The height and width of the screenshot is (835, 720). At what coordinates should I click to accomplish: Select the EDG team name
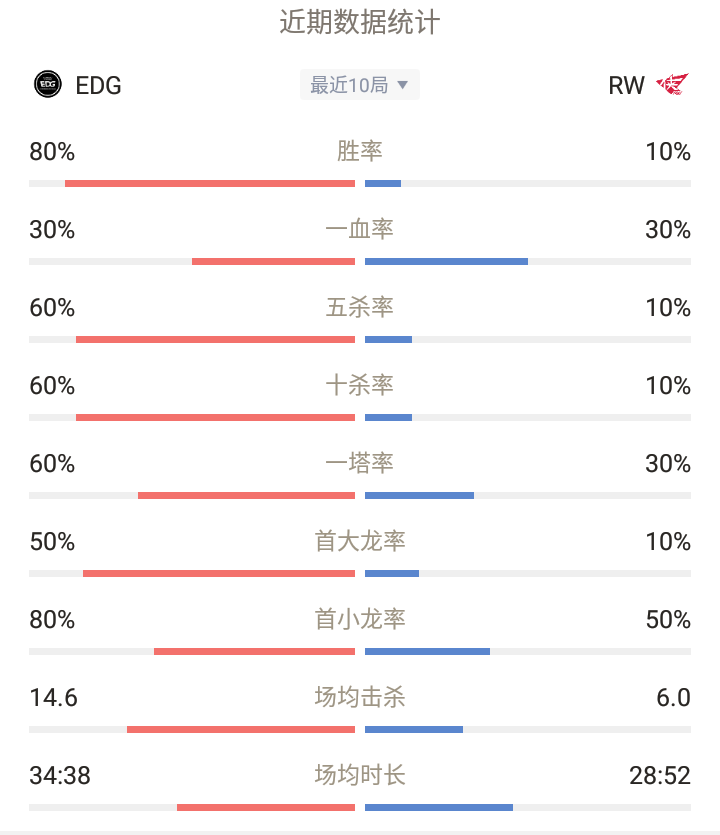[x=99, y=85]
